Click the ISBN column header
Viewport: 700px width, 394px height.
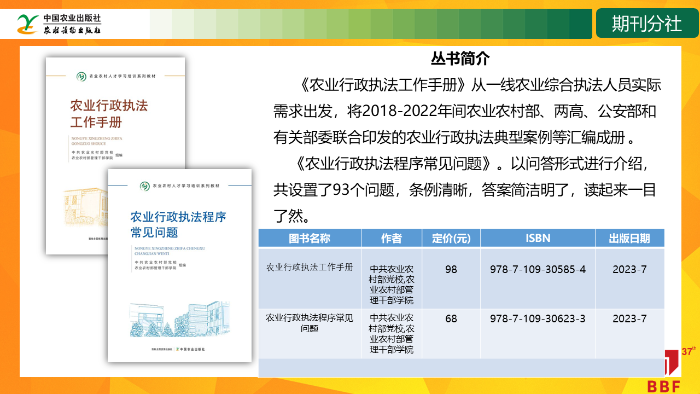538,238
